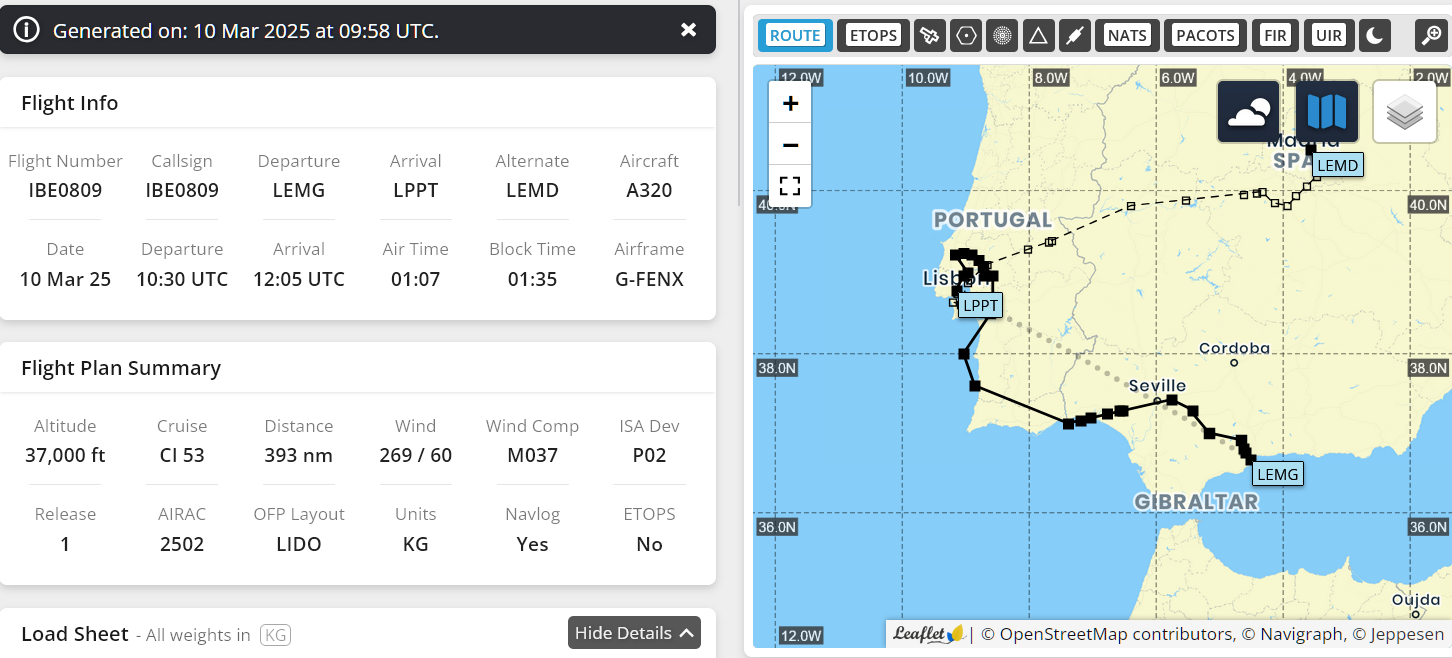This screenshot has height=658, width=1452.
Task: Open the map layers stack selector
Action: (x=1405, y=111)
